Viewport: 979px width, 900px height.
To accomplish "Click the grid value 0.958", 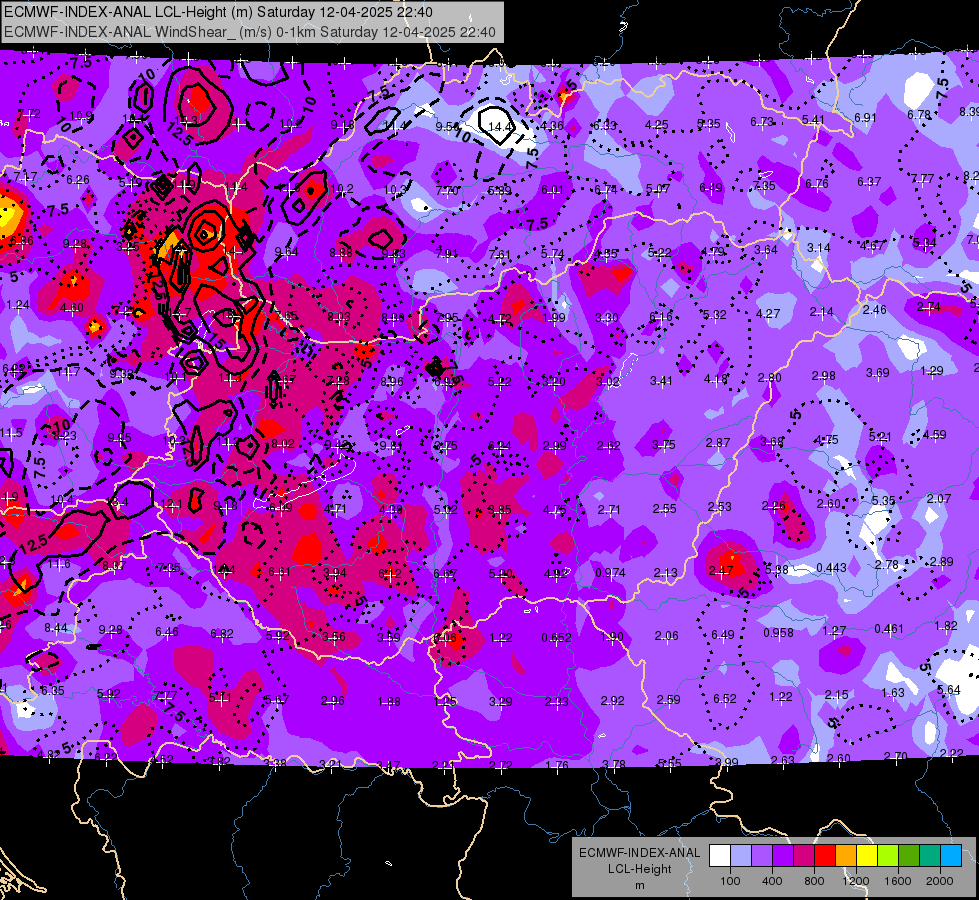I will pos(779,633).
